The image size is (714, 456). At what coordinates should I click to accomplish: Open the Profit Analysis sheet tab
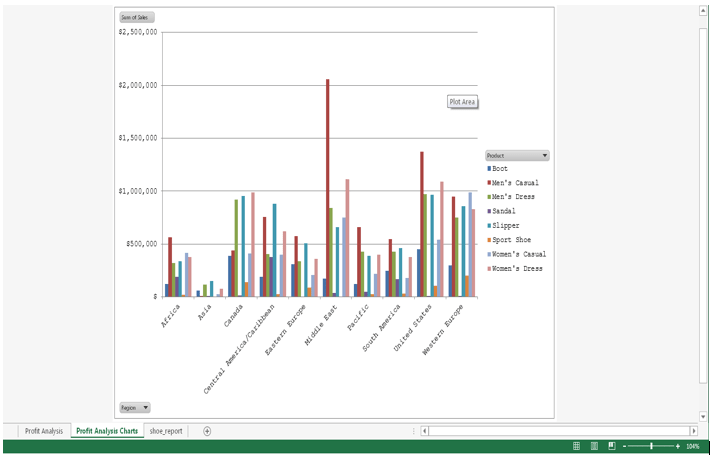pos(44,431)
